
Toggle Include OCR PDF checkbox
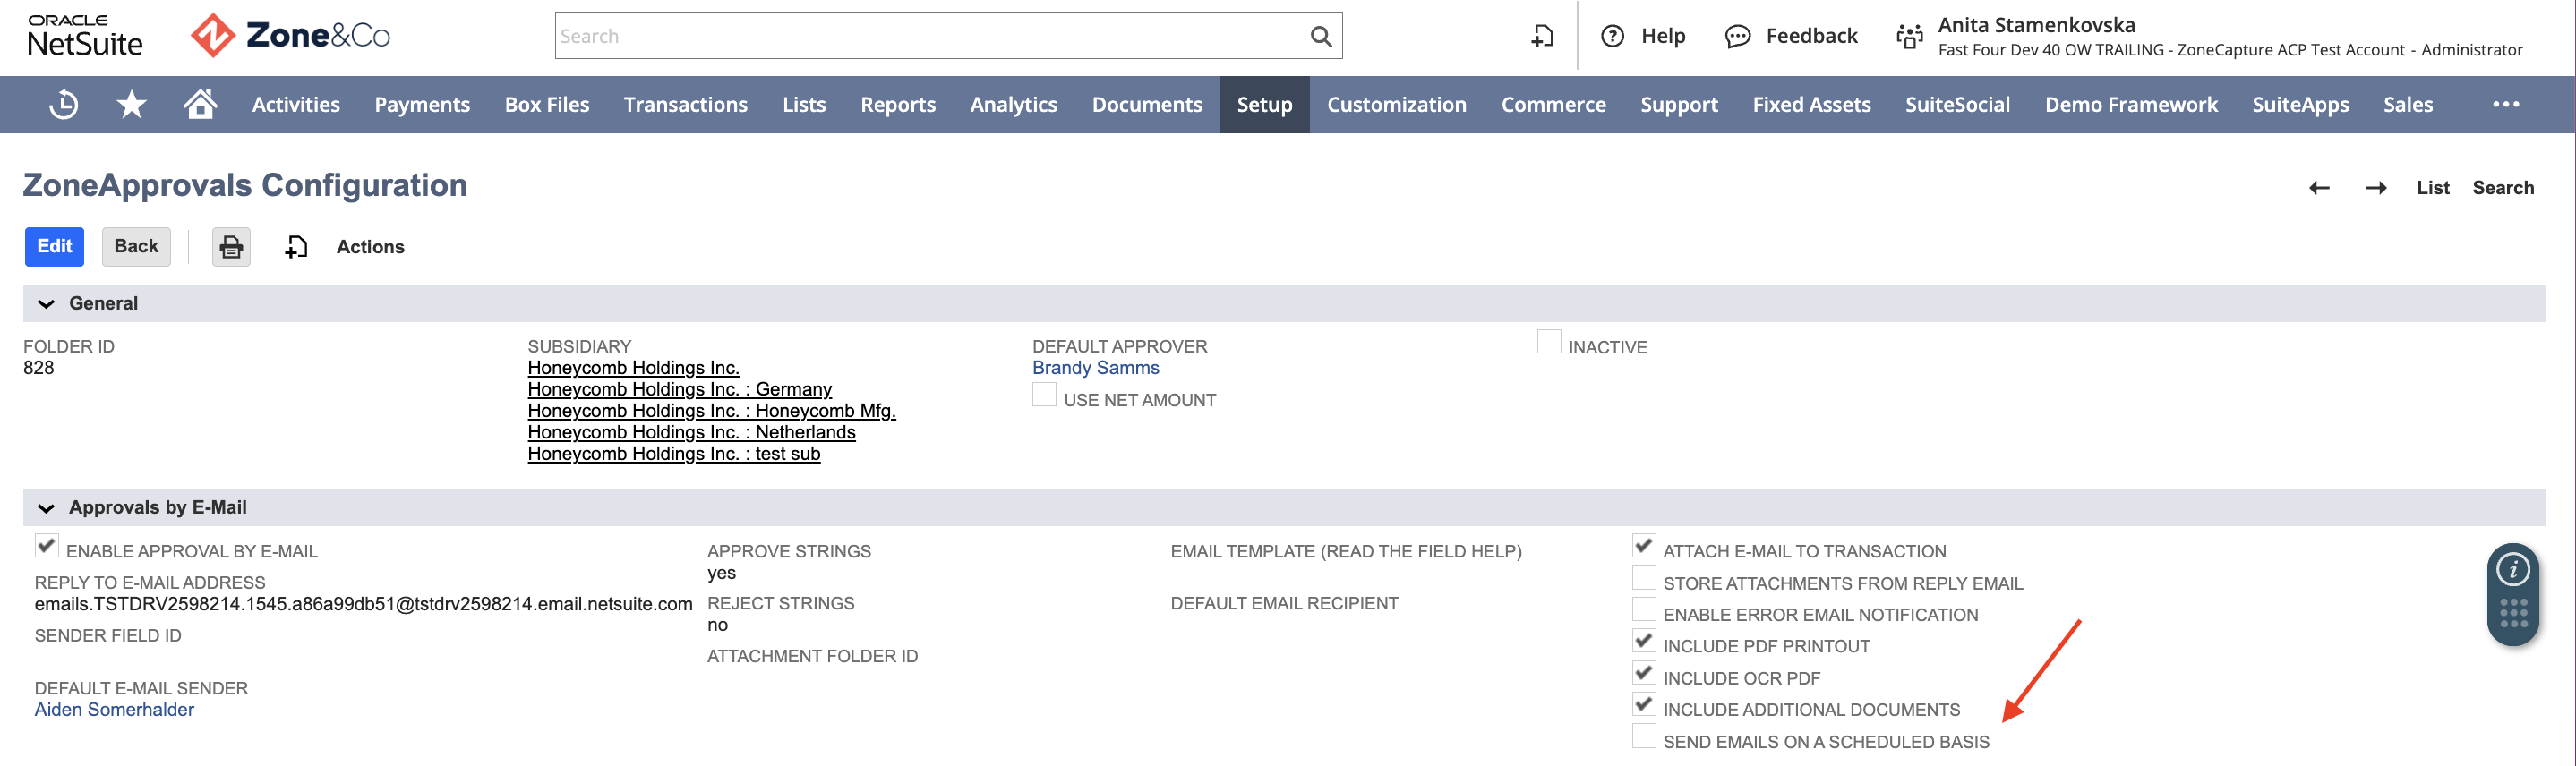(x=1643, y=673)
